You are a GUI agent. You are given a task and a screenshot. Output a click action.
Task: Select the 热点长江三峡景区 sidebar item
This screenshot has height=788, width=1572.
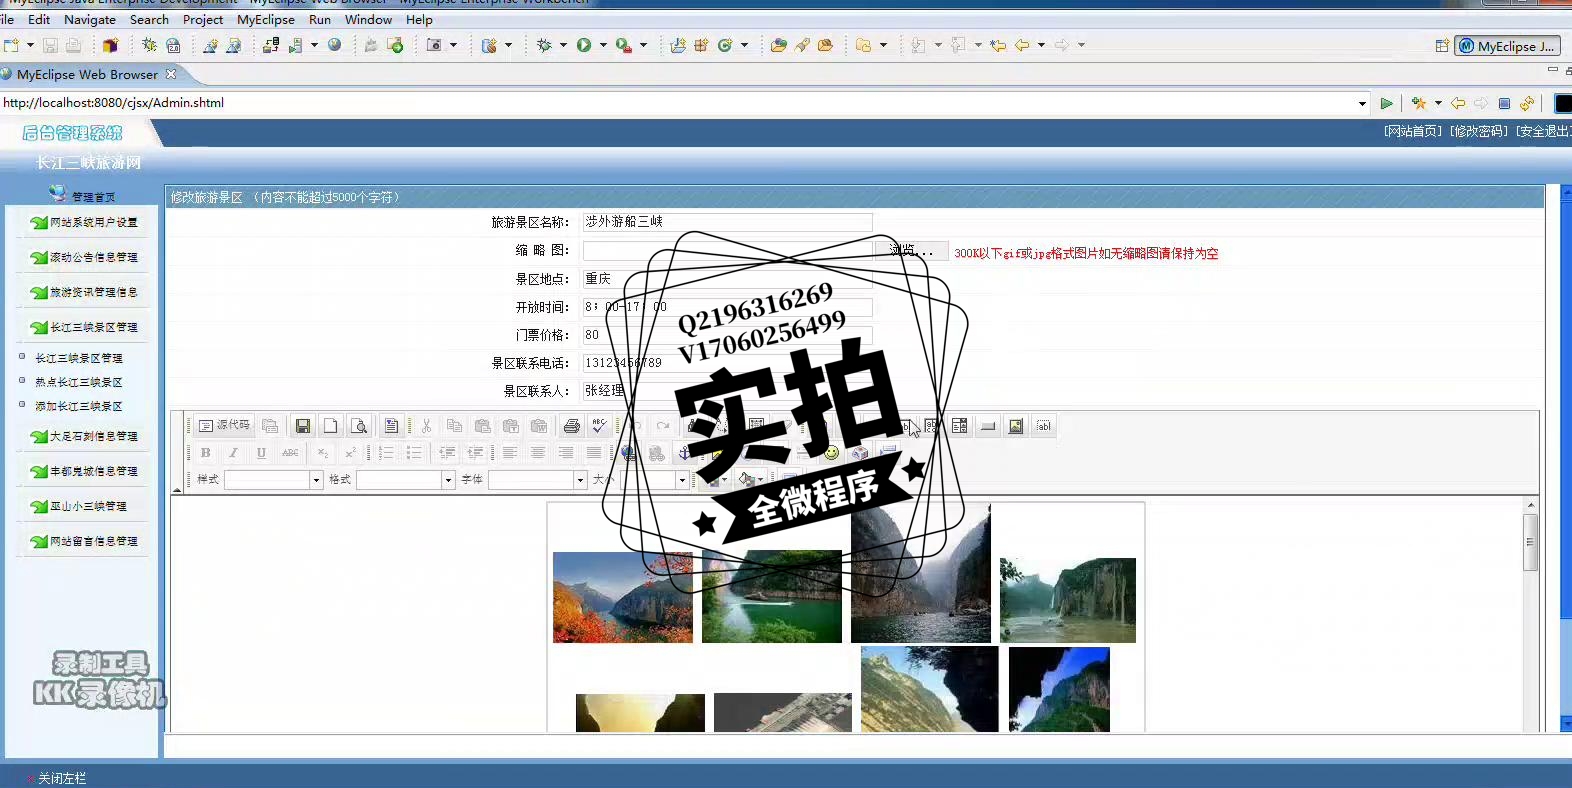79,382
